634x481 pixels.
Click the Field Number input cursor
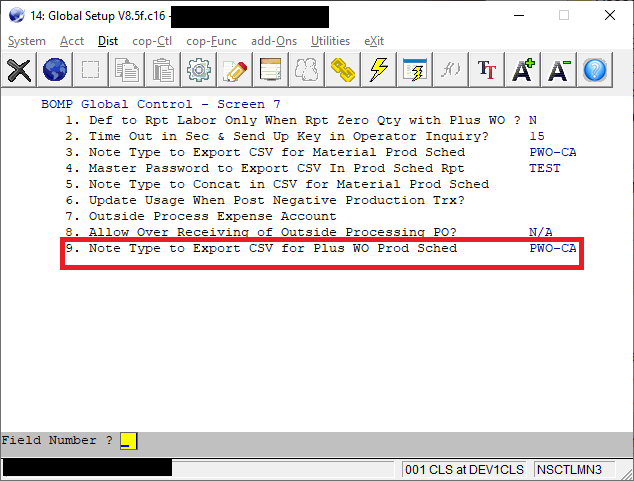click(x=127, y=441)
